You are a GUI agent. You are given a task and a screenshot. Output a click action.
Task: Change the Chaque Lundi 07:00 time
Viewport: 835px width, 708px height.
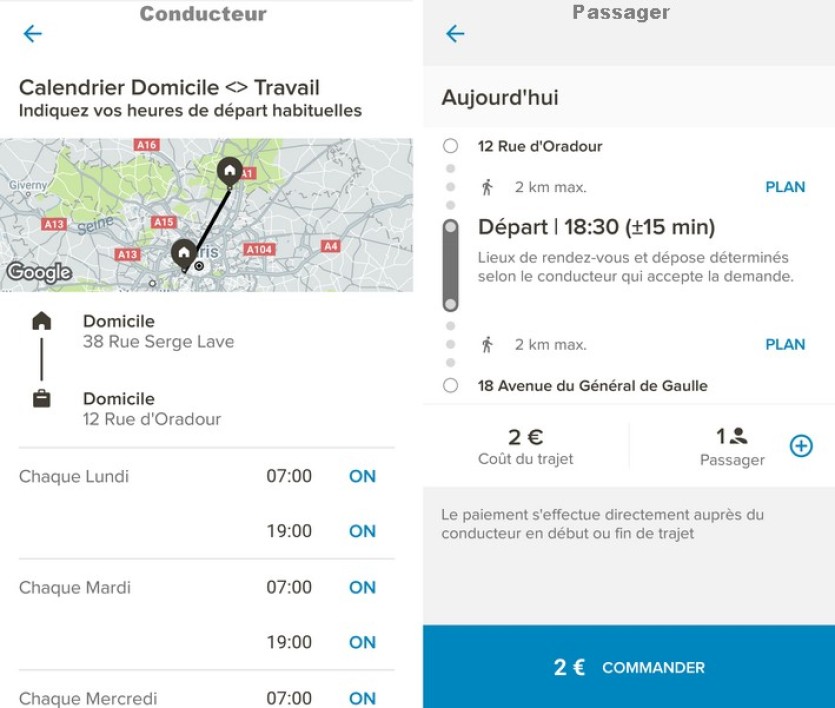click(x=289, y=476)
